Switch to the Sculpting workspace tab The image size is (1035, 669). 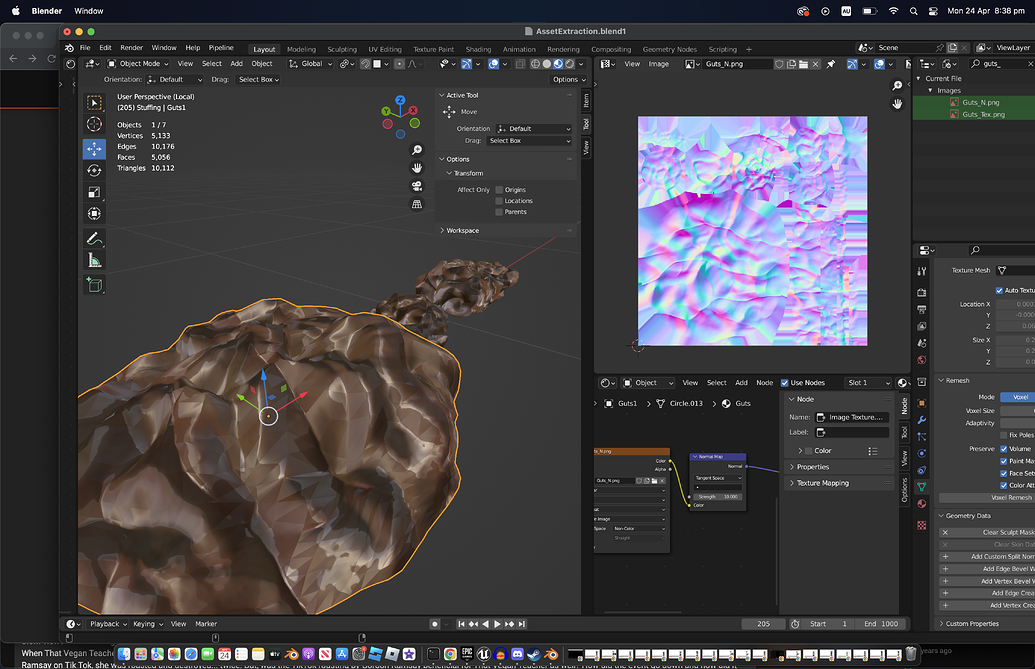tap(342, 49)
